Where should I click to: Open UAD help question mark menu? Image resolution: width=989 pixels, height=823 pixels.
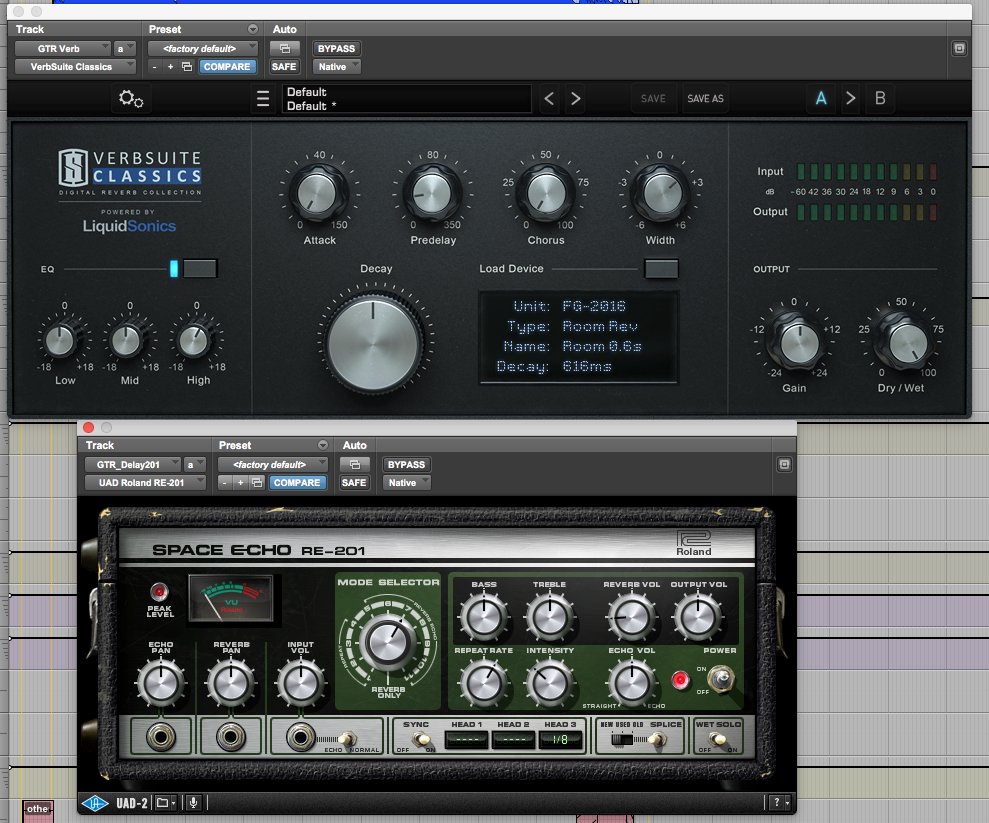tap(780, 803)
